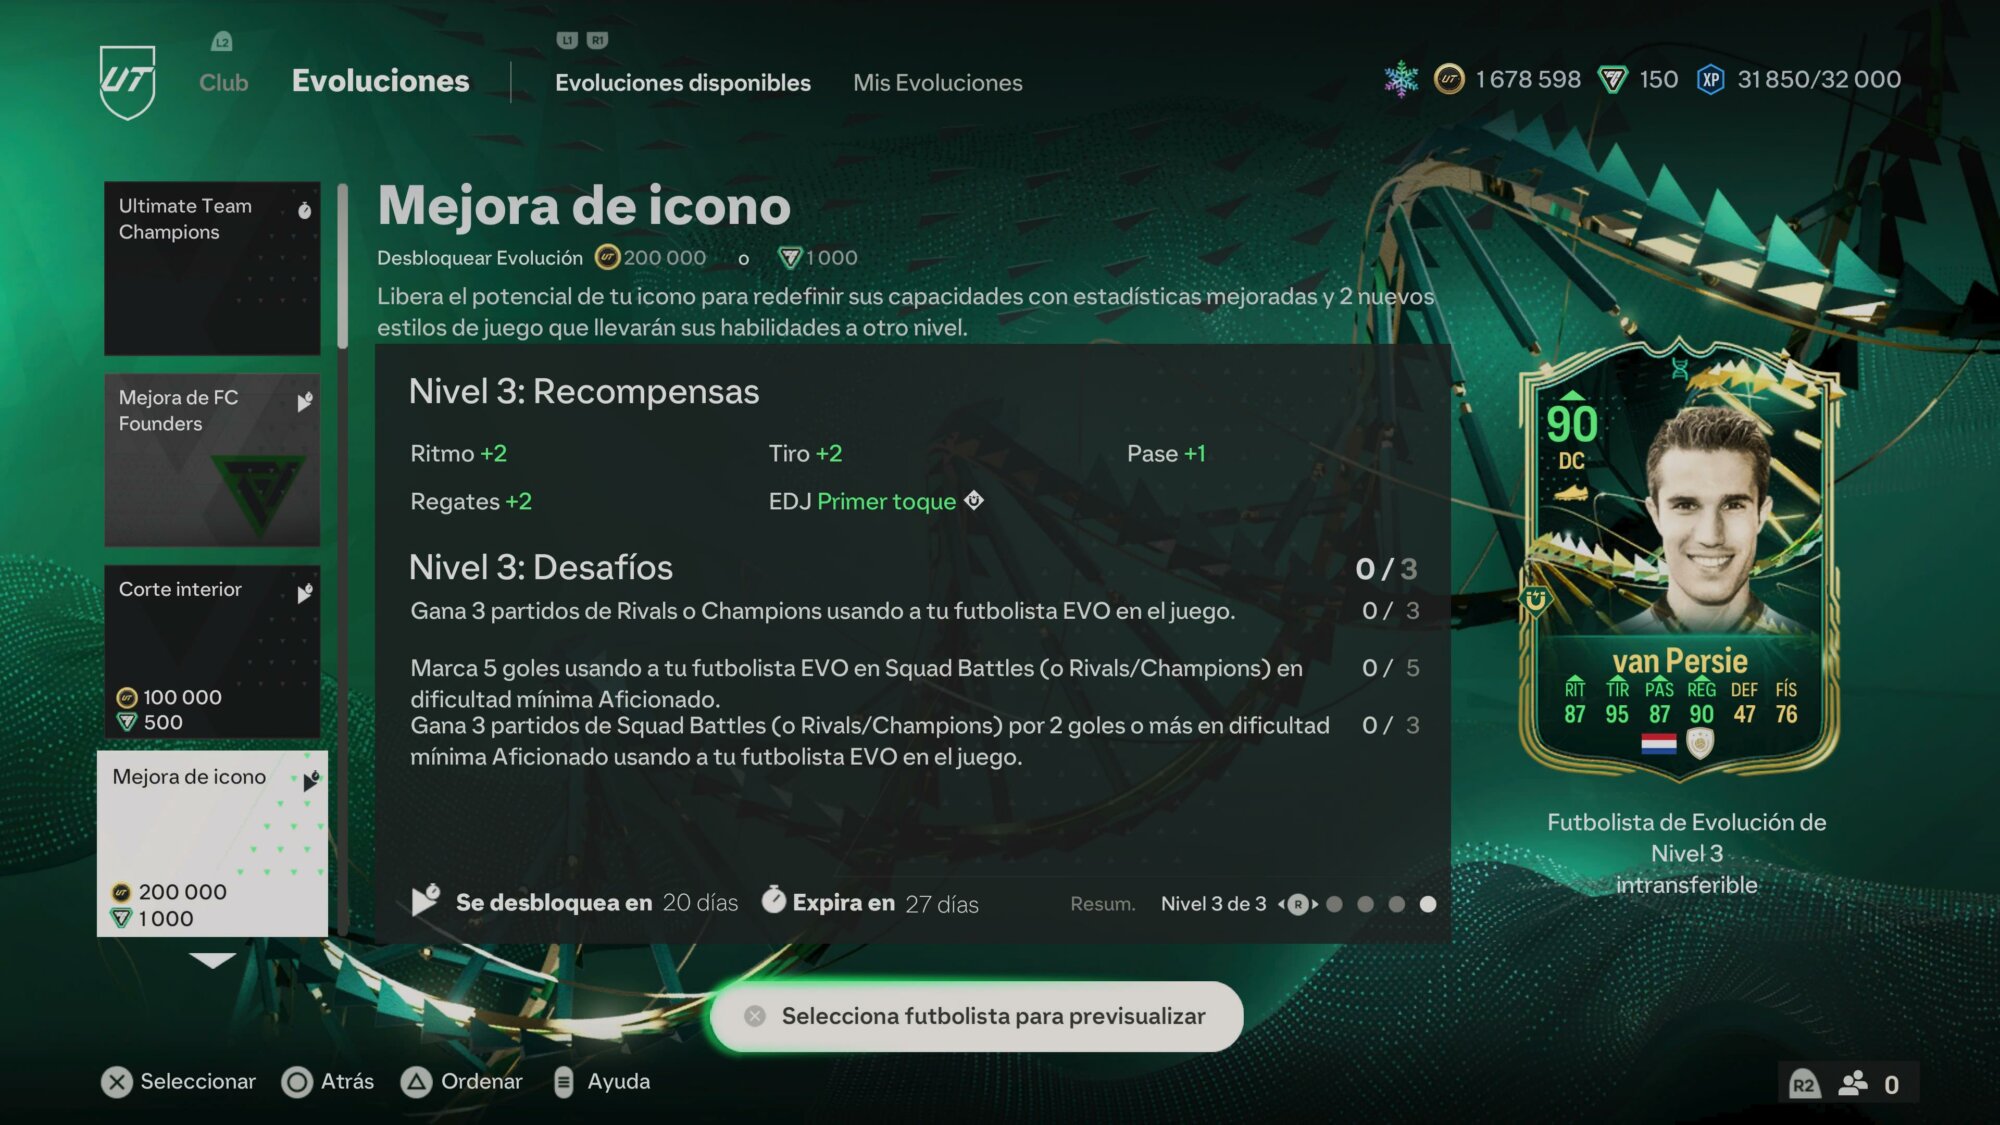2000x1125 pixels.
Task: Select the second level page dot
Action: [1365, 904]
